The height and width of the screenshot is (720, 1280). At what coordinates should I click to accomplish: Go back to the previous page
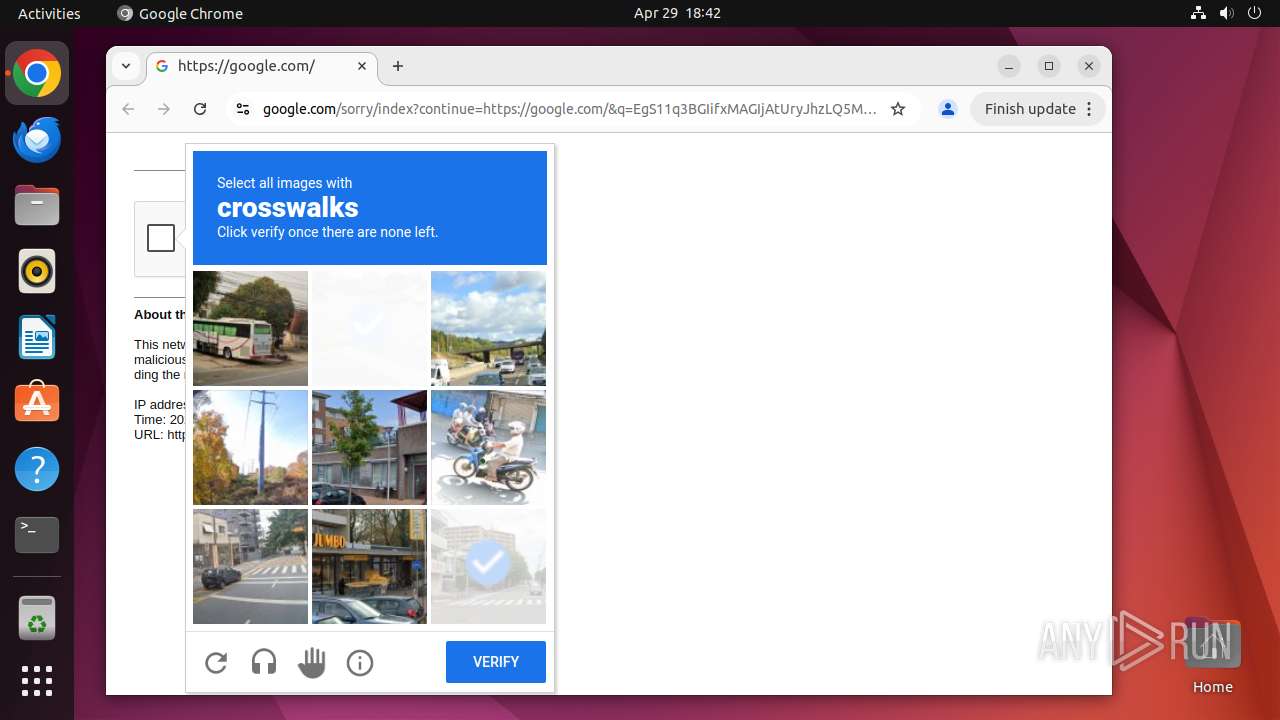(128, 109)
